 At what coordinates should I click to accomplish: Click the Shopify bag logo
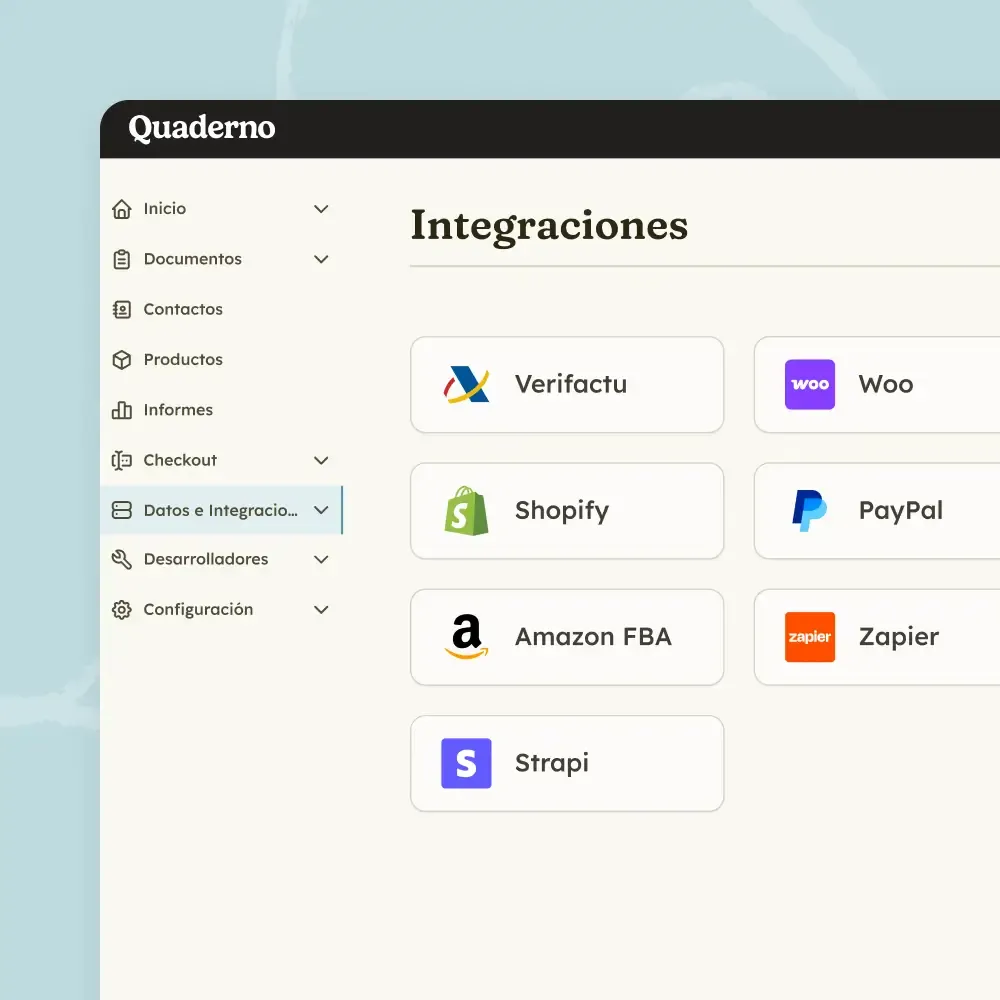pos(467,511)
